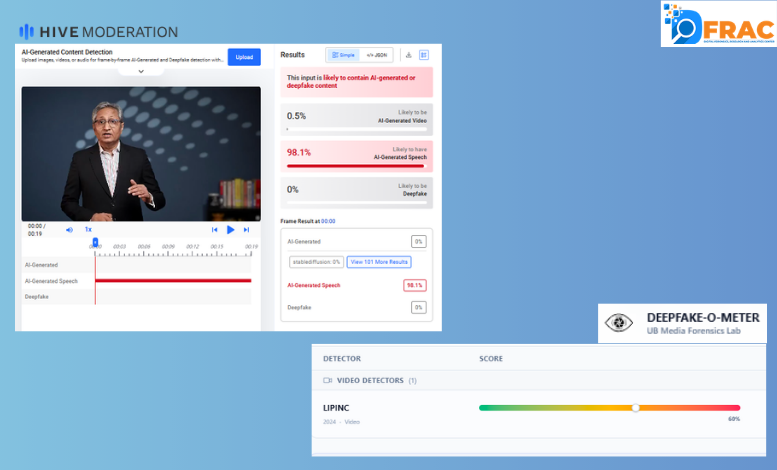Click the UB Media Forensics Lab text

[x=693, y=331]
